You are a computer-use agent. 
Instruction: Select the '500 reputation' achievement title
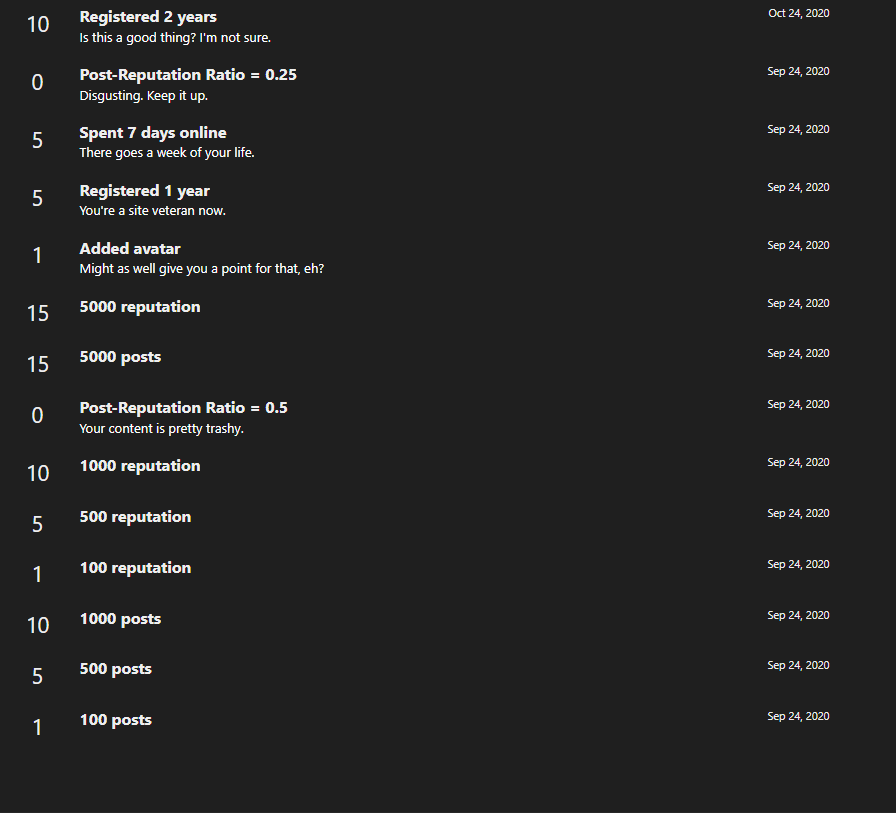coord(135,517)
